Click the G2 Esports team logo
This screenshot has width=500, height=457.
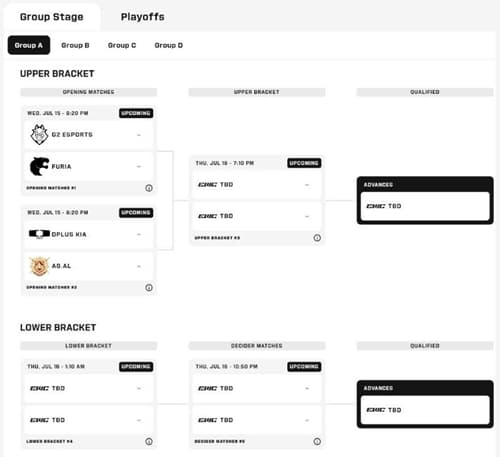click(x=39, y=135)
